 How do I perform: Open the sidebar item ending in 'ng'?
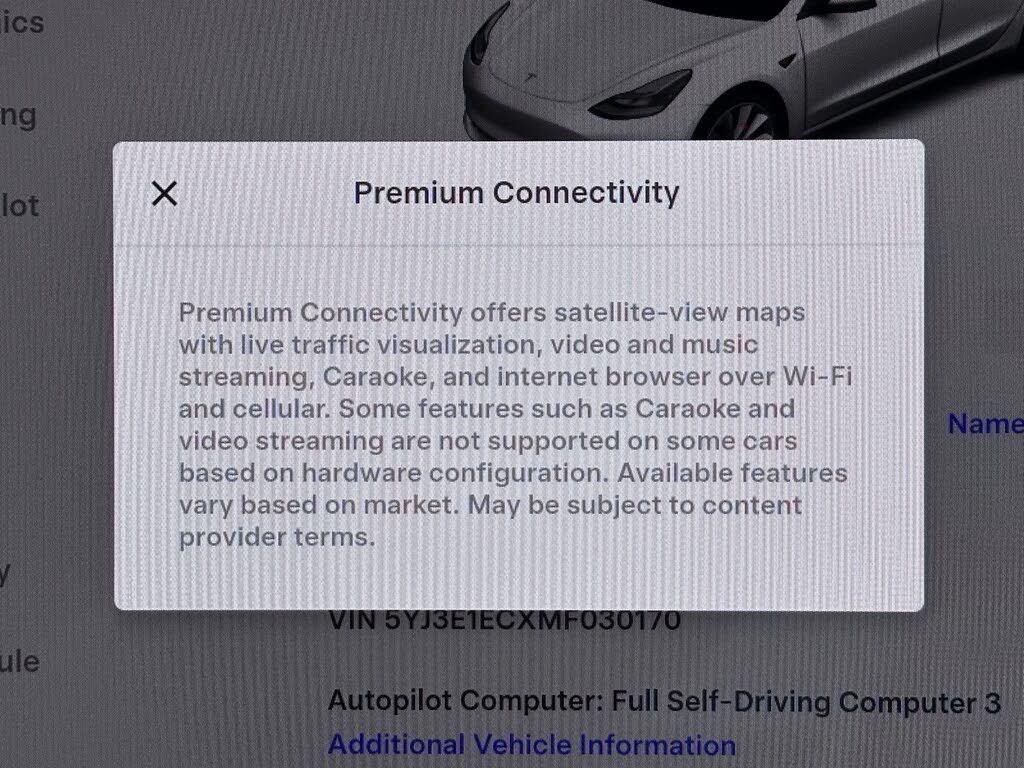click(x=18, y=116)
